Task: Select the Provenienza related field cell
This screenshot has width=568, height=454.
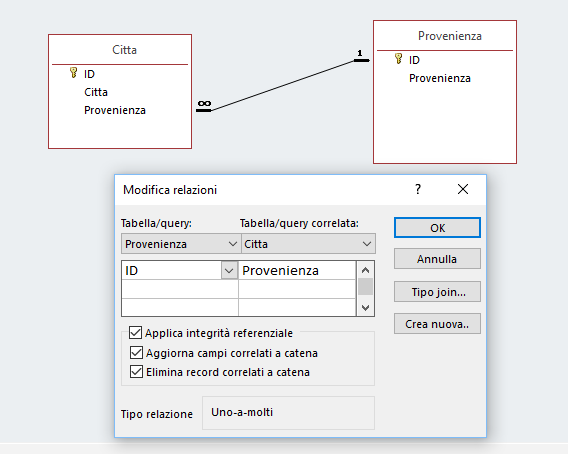Action: pyautogui.click(x=297, y=271)
